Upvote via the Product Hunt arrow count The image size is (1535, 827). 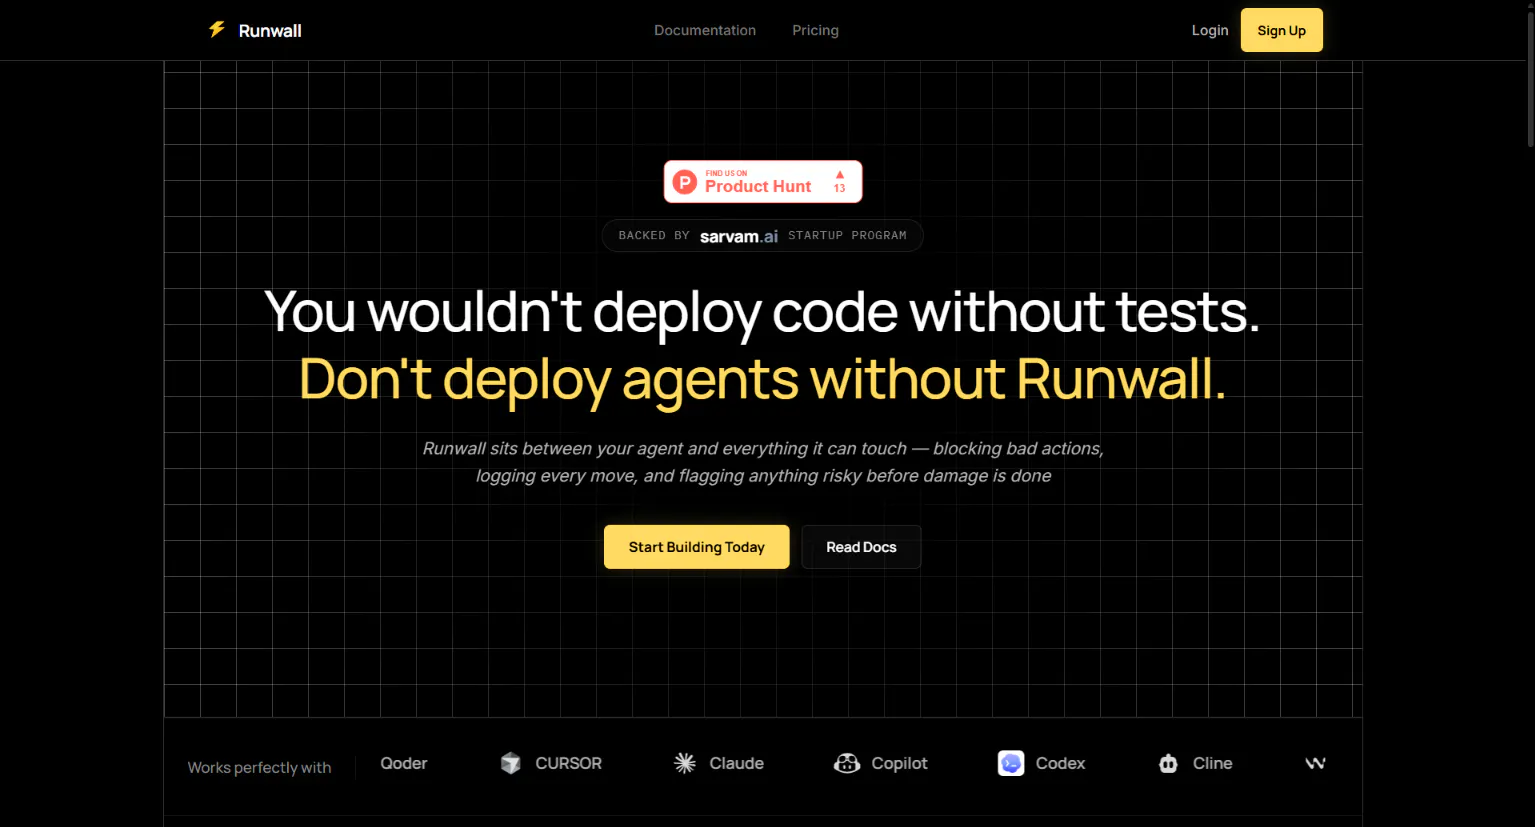[840, 182]
